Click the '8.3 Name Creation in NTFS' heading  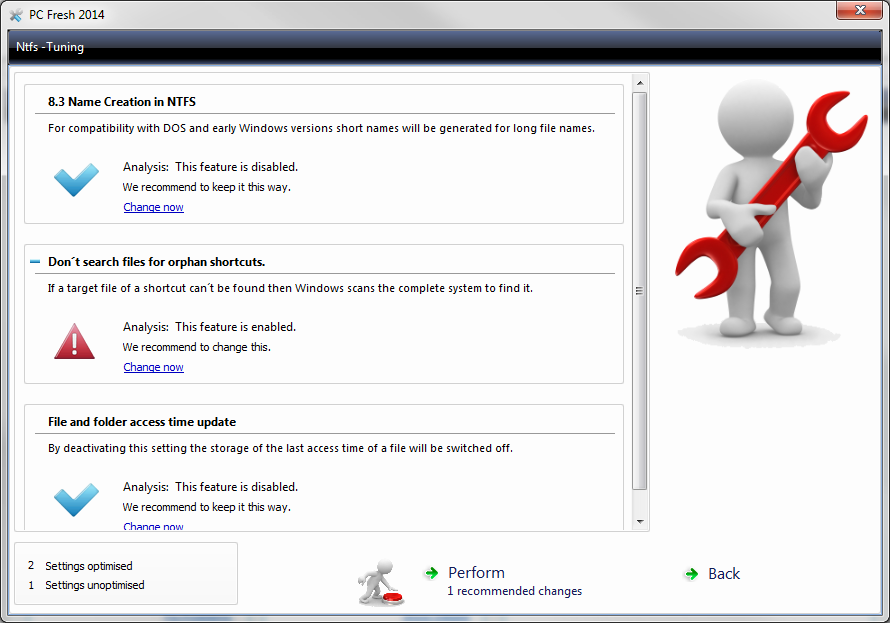click(x=122, y=102)
